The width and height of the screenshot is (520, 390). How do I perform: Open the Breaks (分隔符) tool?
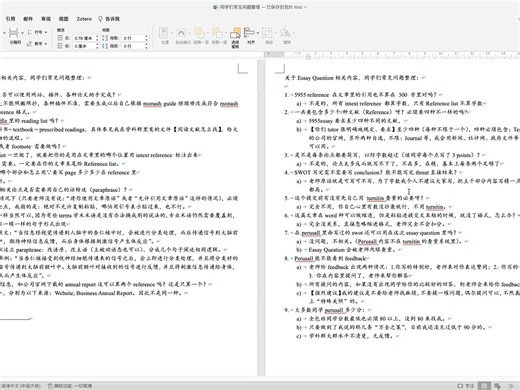(x=14, y=36)
